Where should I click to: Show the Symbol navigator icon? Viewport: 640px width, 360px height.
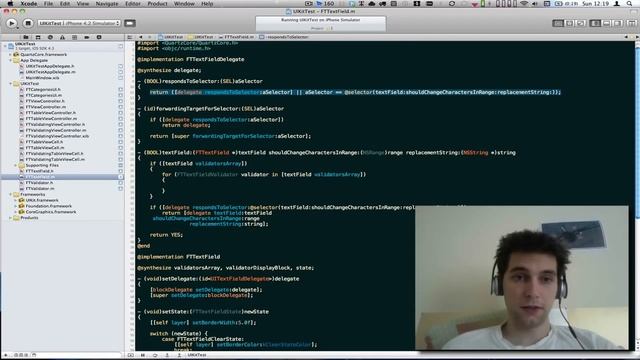[x=38, y=37]
